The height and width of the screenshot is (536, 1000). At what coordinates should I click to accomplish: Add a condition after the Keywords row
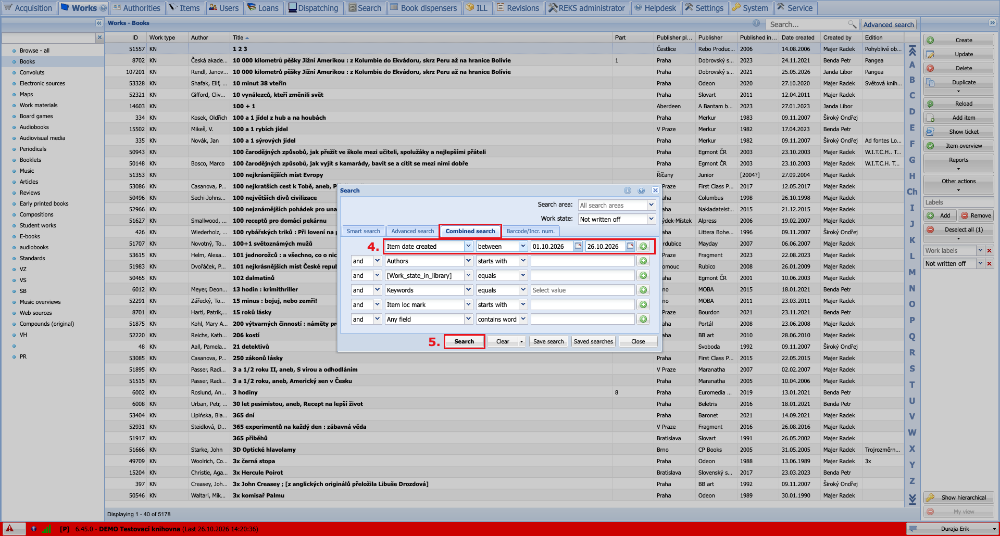tap(643, 290)
